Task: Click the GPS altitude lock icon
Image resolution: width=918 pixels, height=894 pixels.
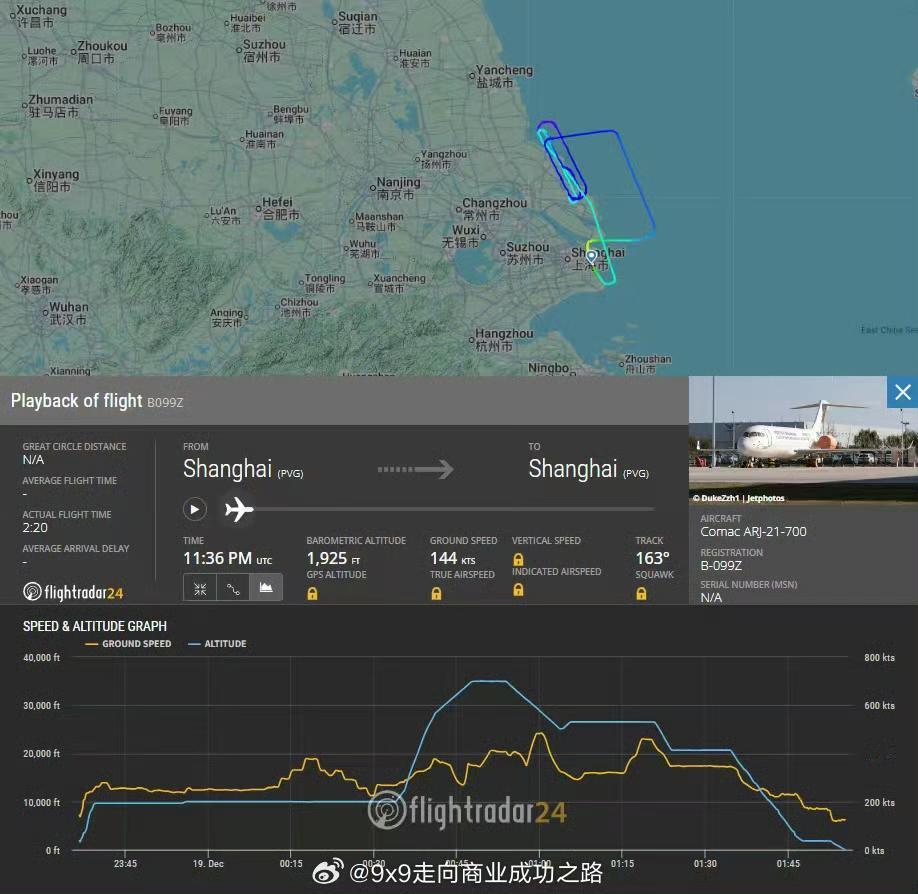Action: click(312, 594)
